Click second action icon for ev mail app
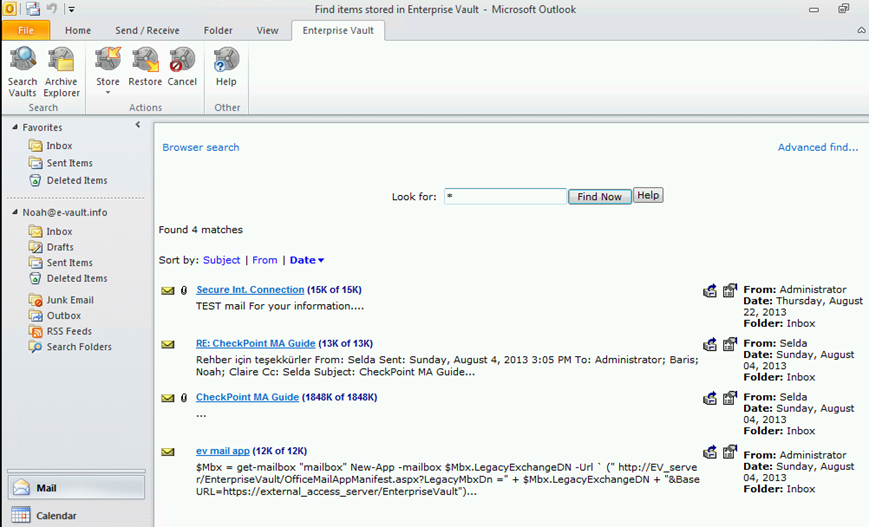 (730, 451)
